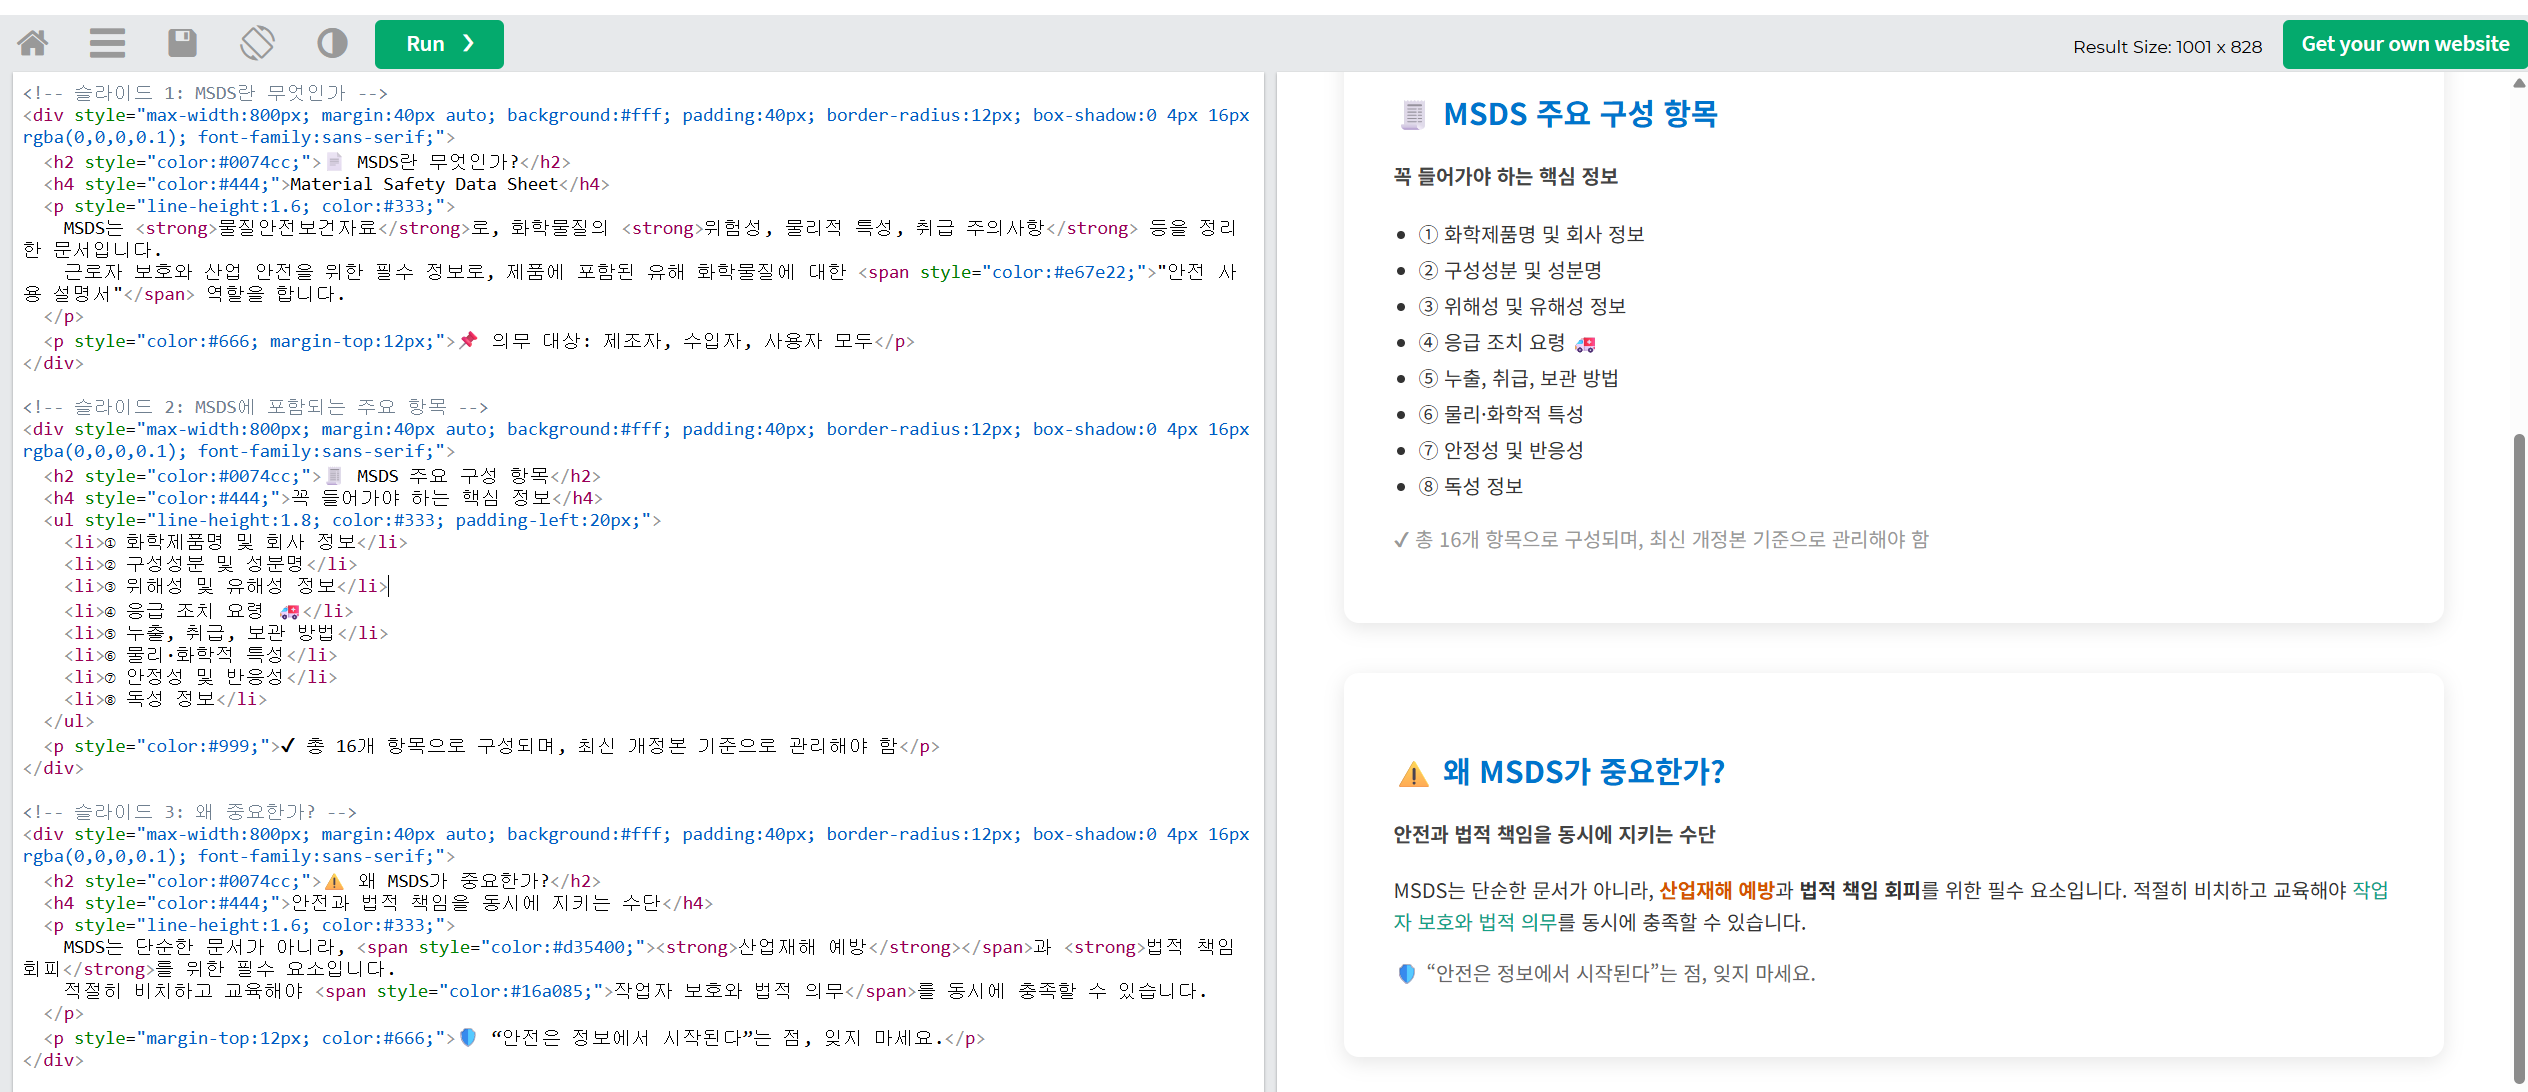Click the blue shield emoji in the preview
Image resolution: width=2528 pixels, height=1092 pixels.
point(1406,974)
